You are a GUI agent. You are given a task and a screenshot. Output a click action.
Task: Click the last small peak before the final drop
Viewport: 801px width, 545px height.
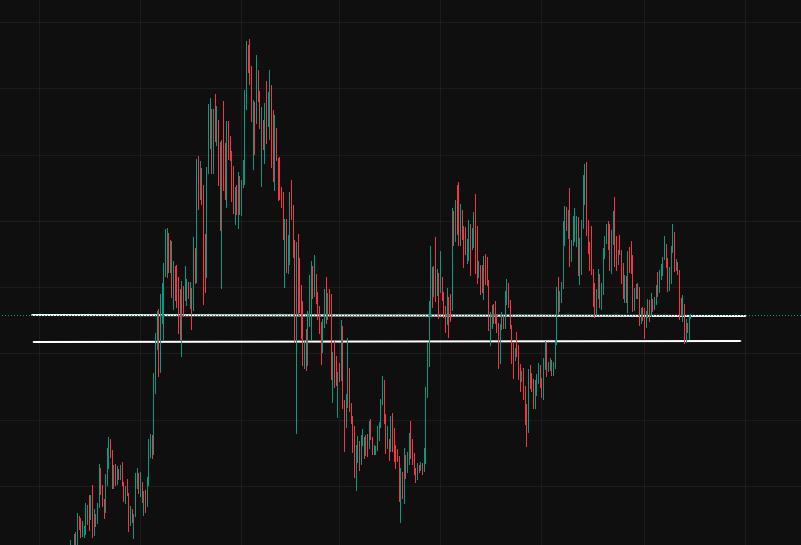coord(673,227)
